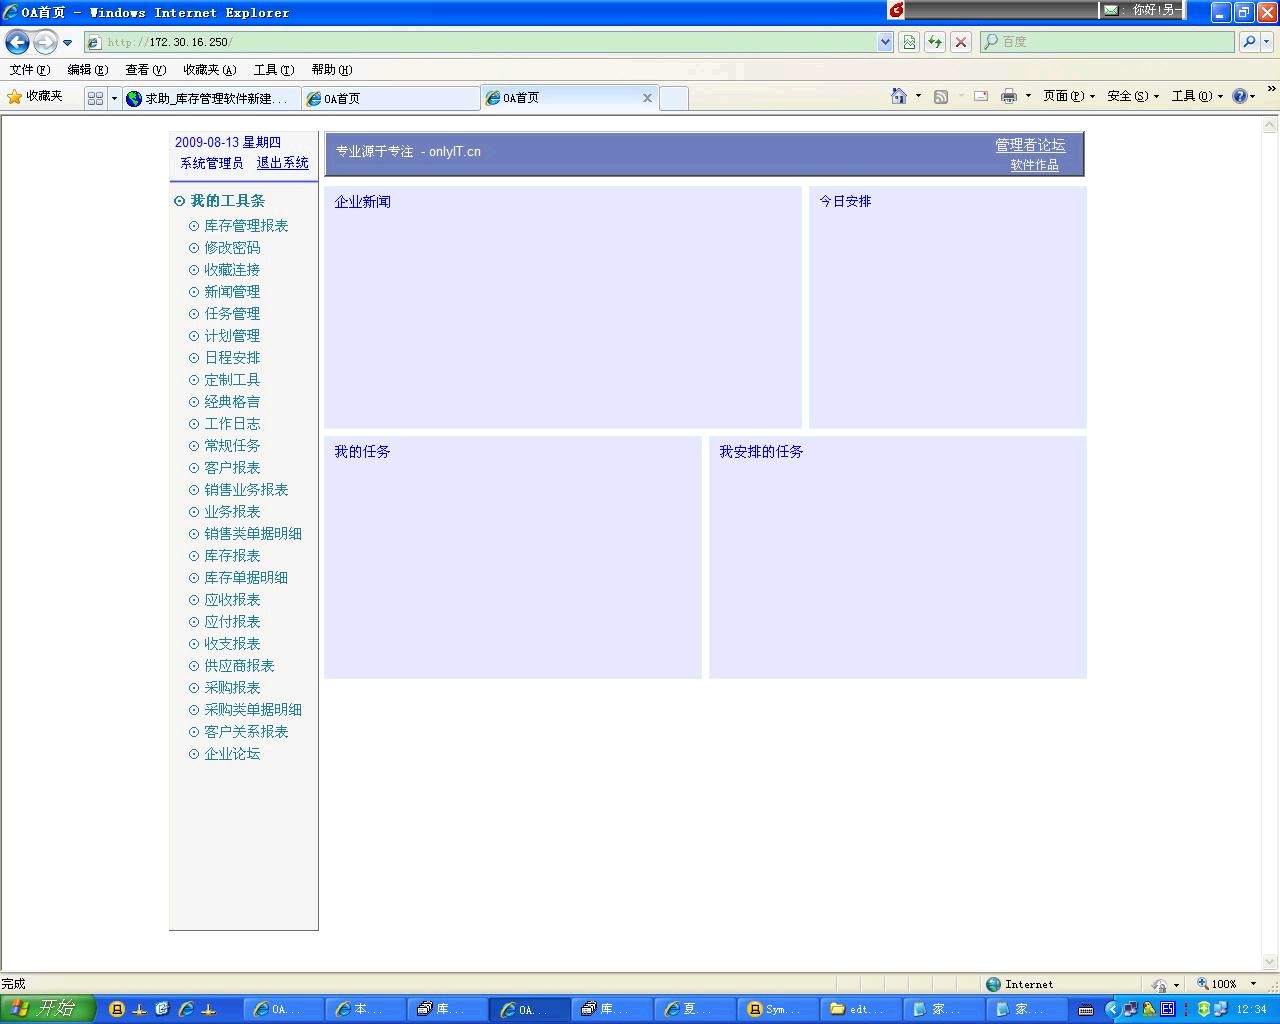Viewport: 1280px width, 1024px height.
Task: Click the Refresh page icon
Action: (935, 42)
